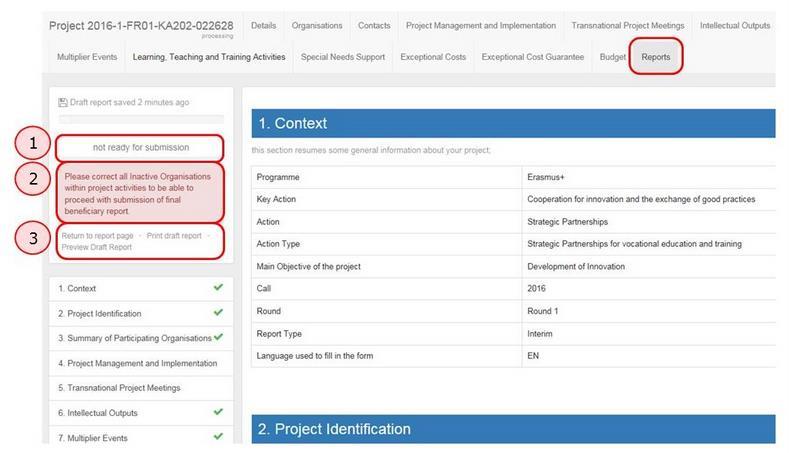The width and height of the screenshot is (789, 453).
Task: Click checkmark next to Multiplier Events section
Action: (x=218, y=436)
